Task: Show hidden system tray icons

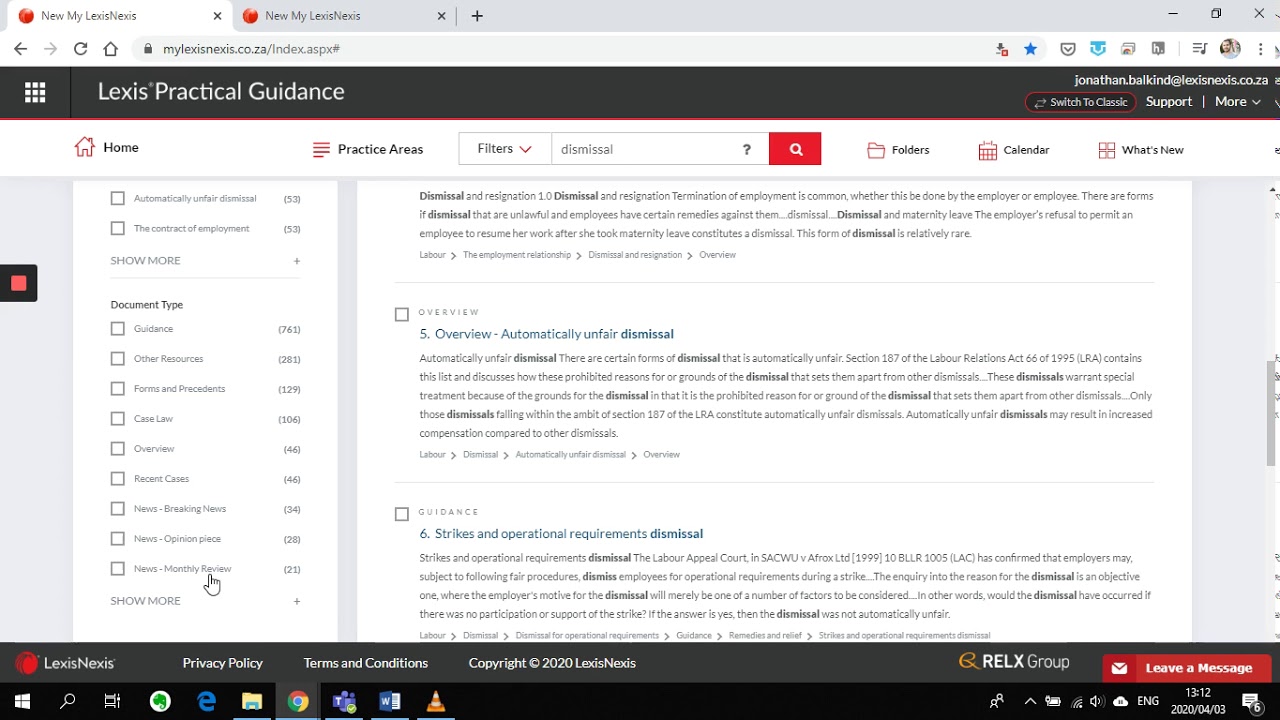Action: [x=1030, y=702]
